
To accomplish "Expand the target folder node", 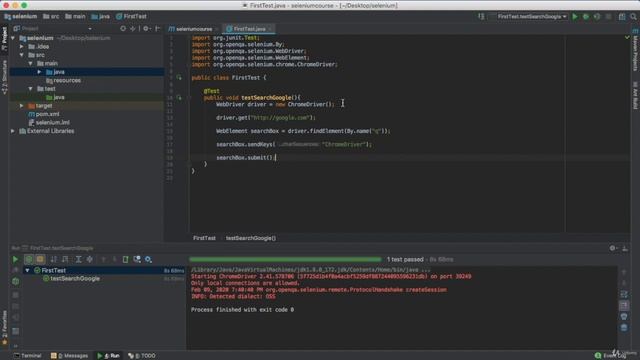I will tap(22, 106).
